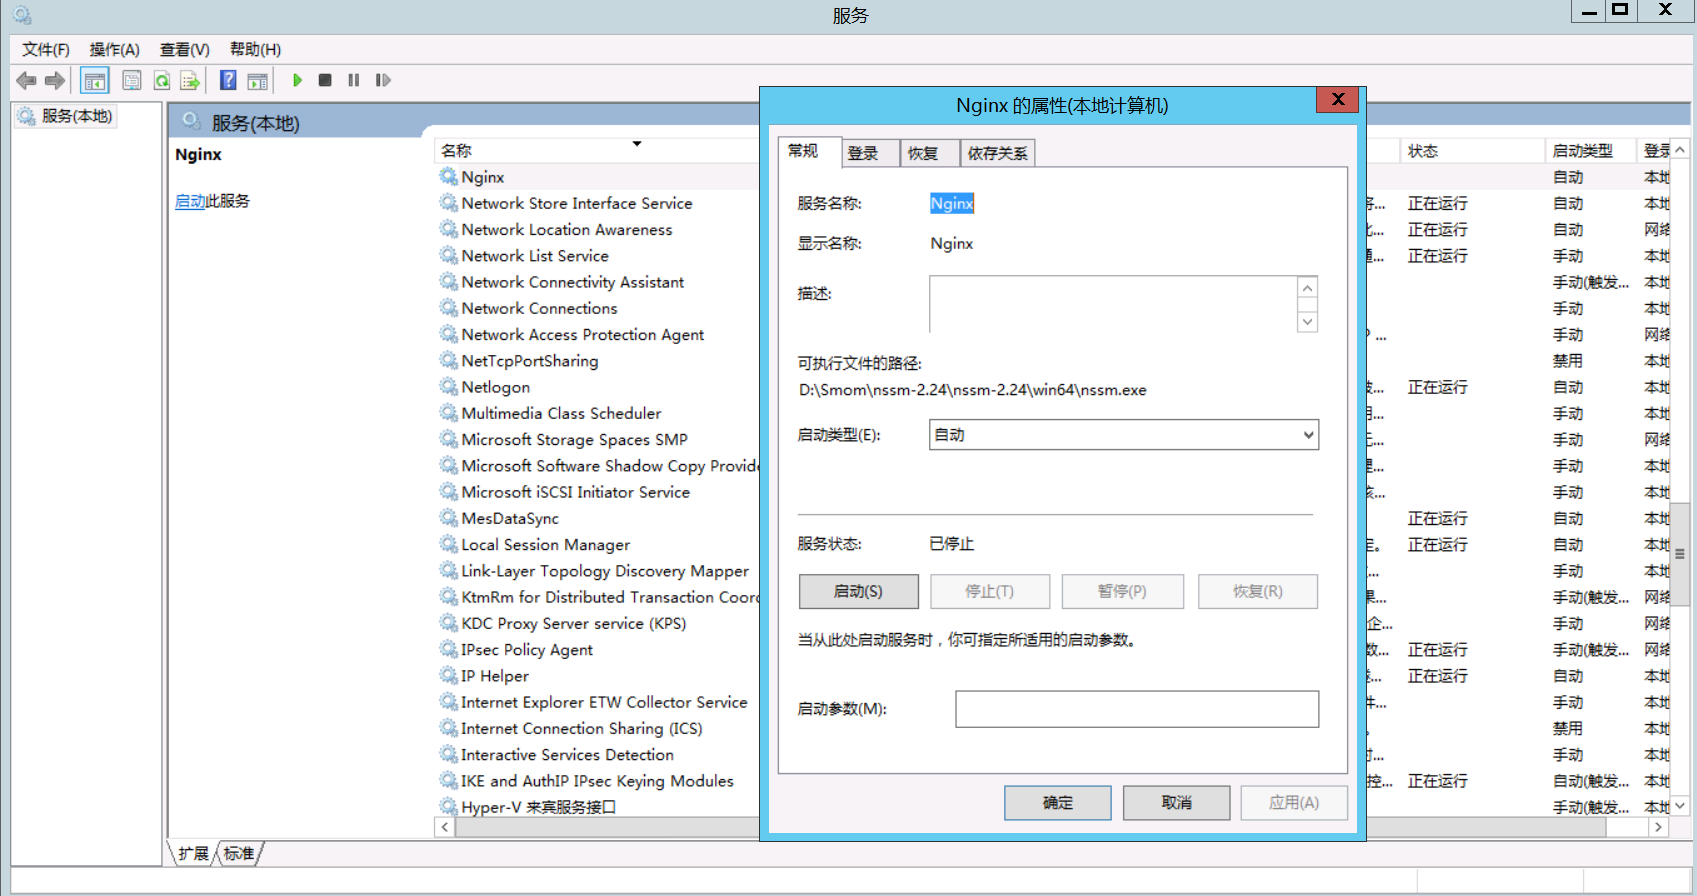Click the services list vertical scroll down arrow
This screenshot has width=1697, height=896.
(x=1680, y=805)
